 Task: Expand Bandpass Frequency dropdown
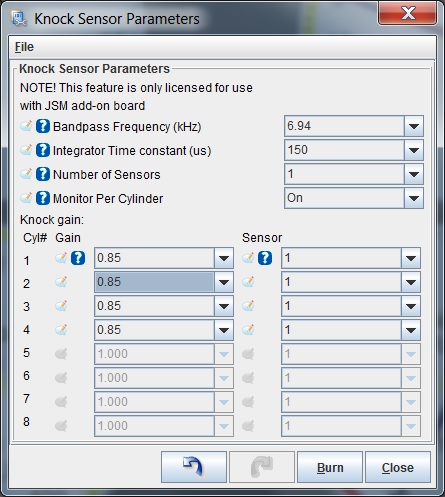pos(414,126)
